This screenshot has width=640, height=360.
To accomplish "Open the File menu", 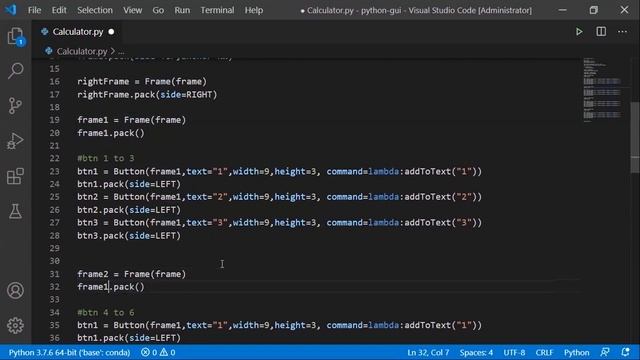I will [x=34, y=10].
